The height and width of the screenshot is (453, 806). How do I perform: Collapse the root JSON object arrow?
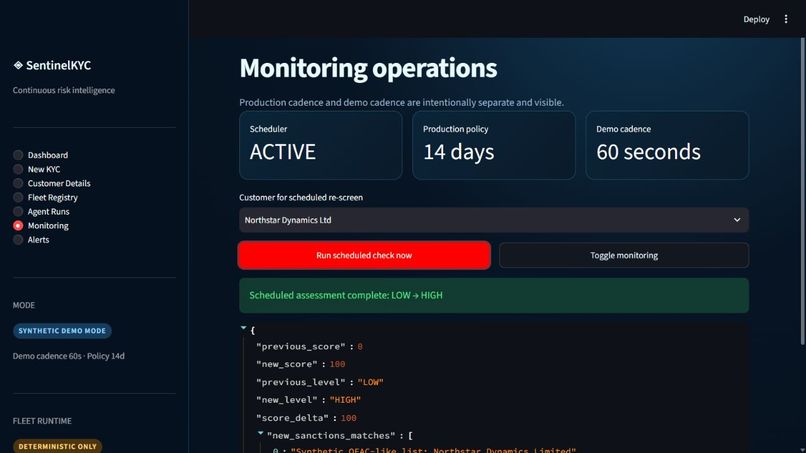point(243,328)
